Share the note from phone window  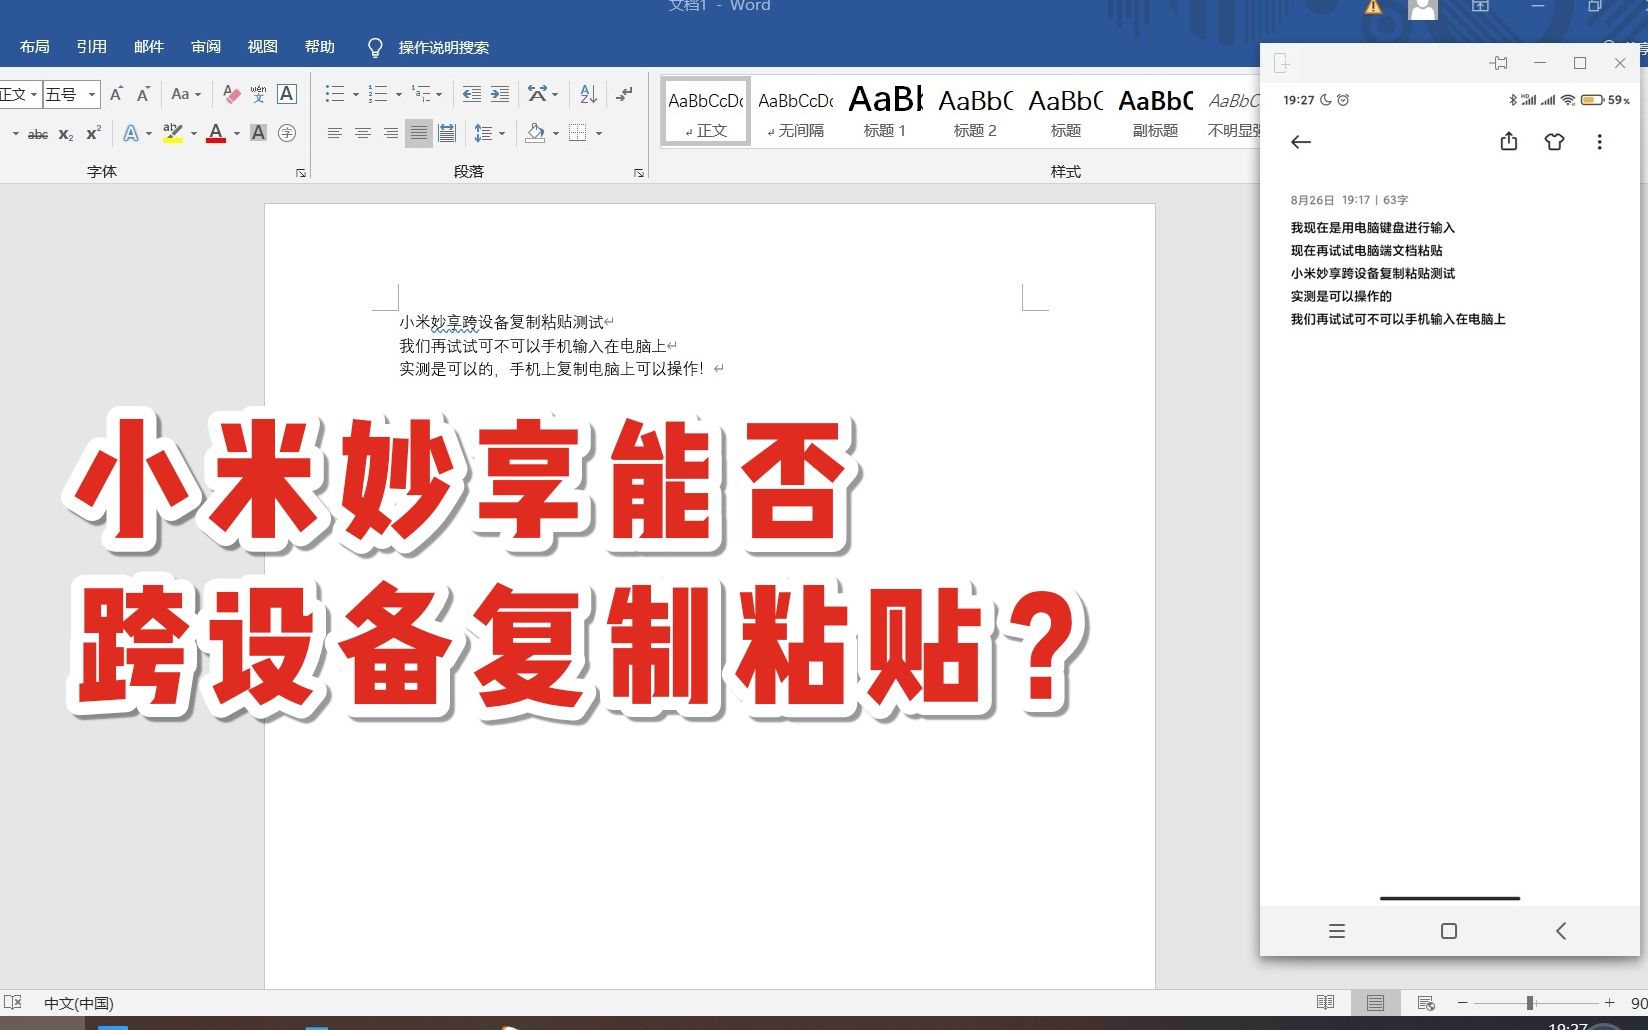coord(1509,142)
